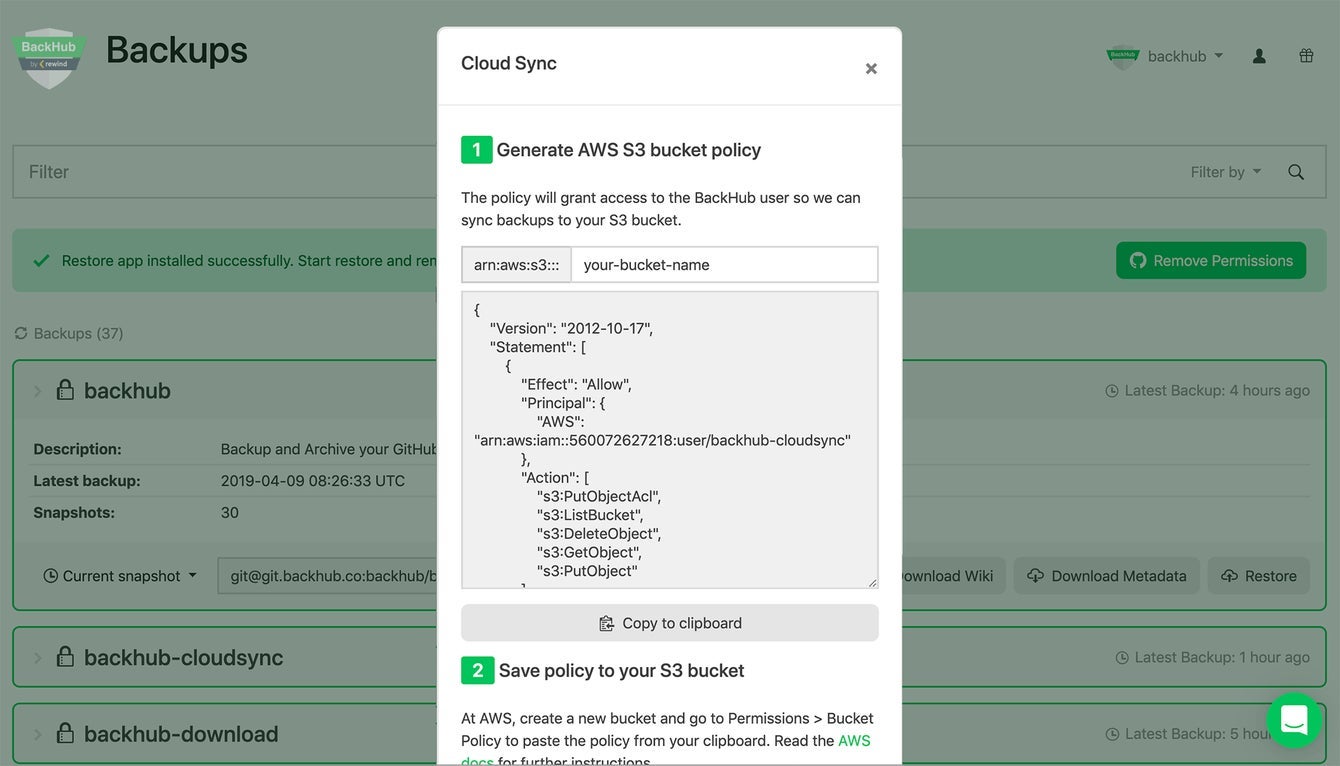Open the Filter by dropdown
This screenshot has height=766, width=1340.
[1225, 172]
